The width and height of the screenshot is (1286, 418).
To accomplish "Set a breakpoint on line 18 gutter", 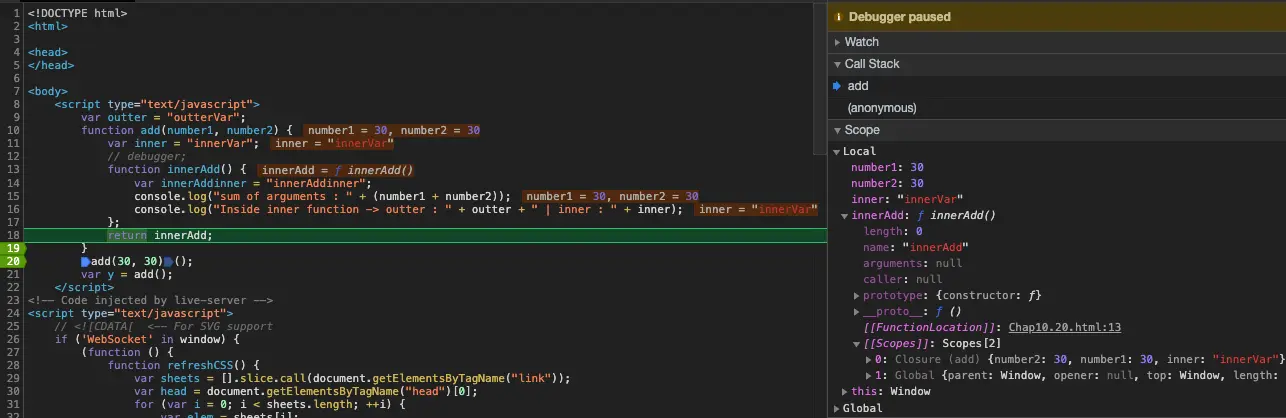I will (11, 235).
